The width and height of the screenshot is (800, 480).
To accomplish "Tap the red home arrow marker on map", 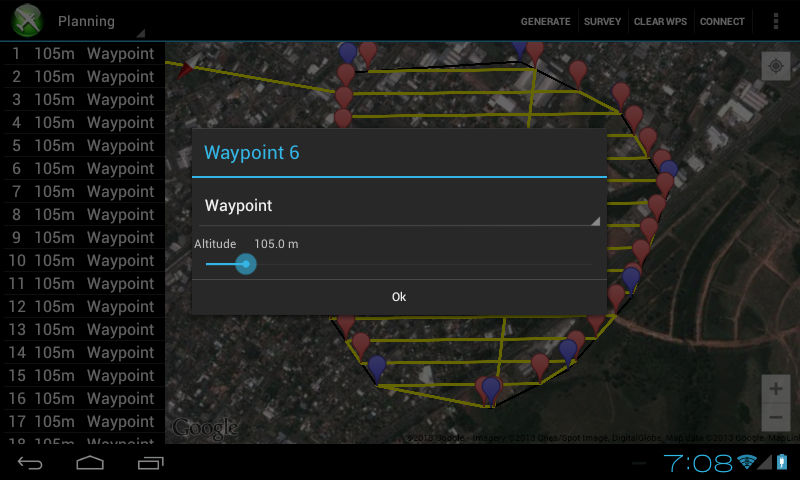I will click(188, 66).
